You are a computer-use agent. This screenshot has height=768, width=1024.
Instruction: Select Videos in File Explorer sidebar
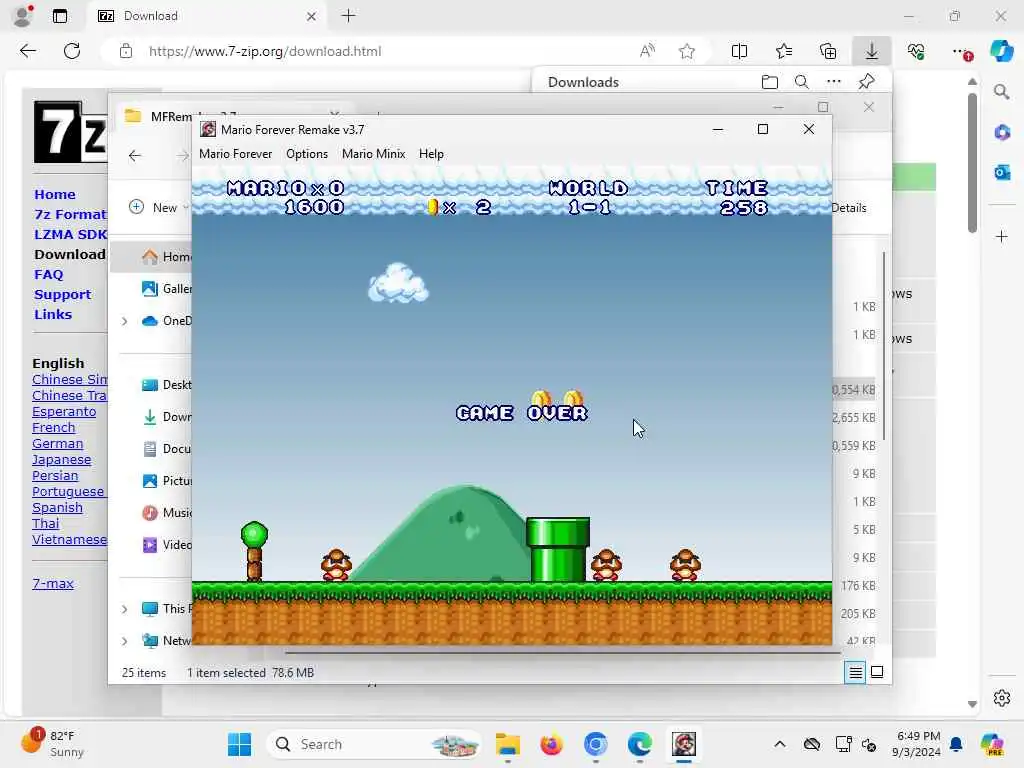click(167, 545)
